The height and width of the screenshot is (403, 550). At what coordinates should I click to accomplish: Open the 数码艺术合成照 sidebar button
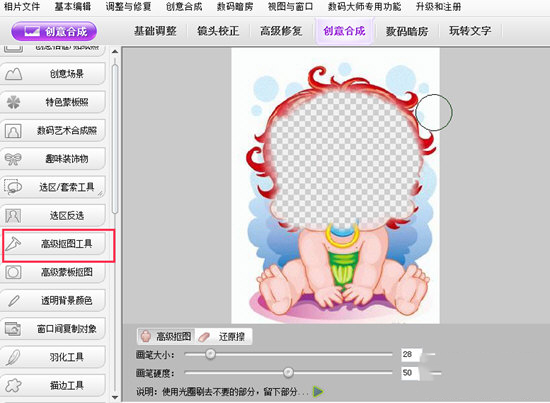[53, 130]
